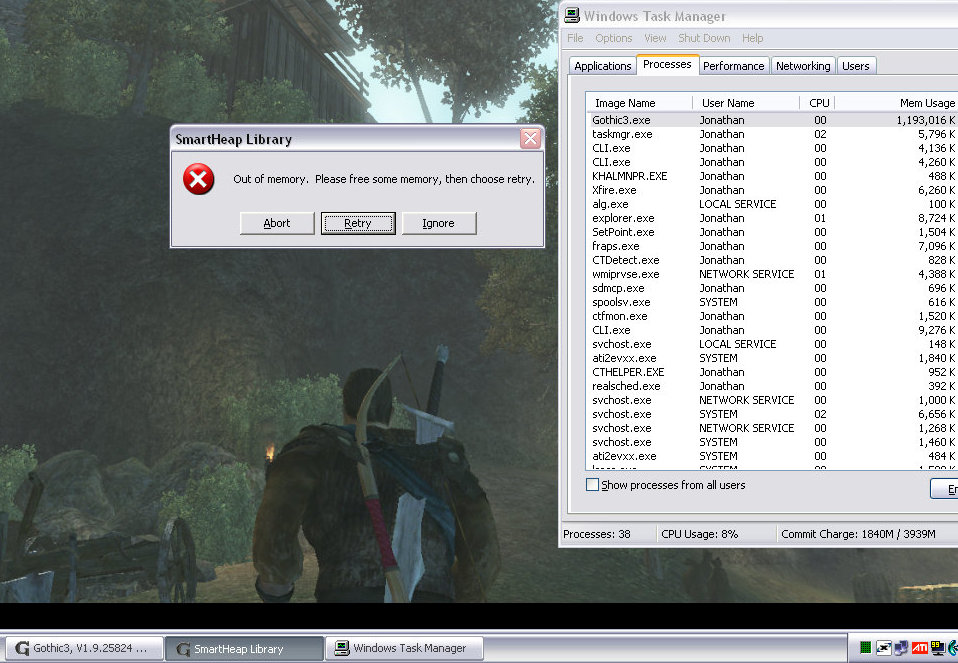Click the Windows Task Manager title icon

coord(572,15)
